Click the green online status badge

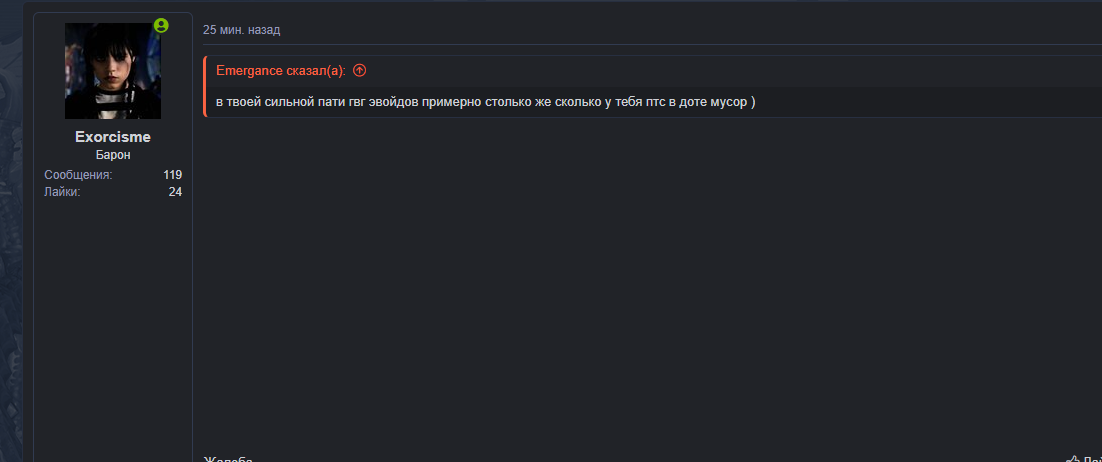pyautogui.click(x=161, y=26)
